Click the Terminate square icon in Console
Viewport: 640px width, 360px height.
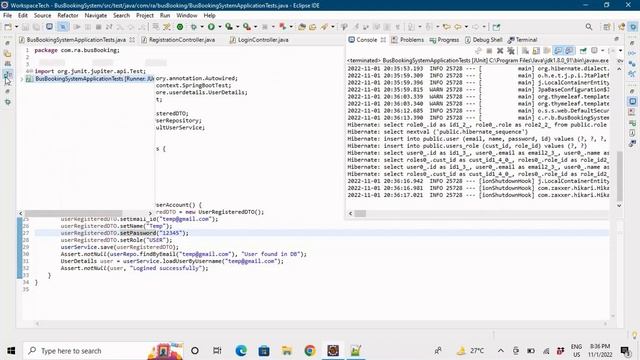[489, 51]
